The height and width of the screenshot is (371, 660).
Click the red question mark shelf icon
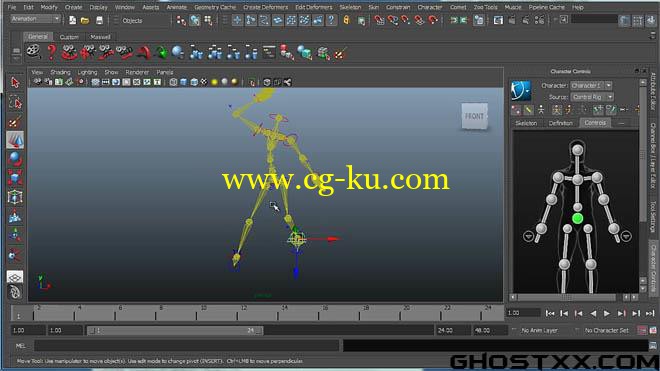tap(51, 52)
